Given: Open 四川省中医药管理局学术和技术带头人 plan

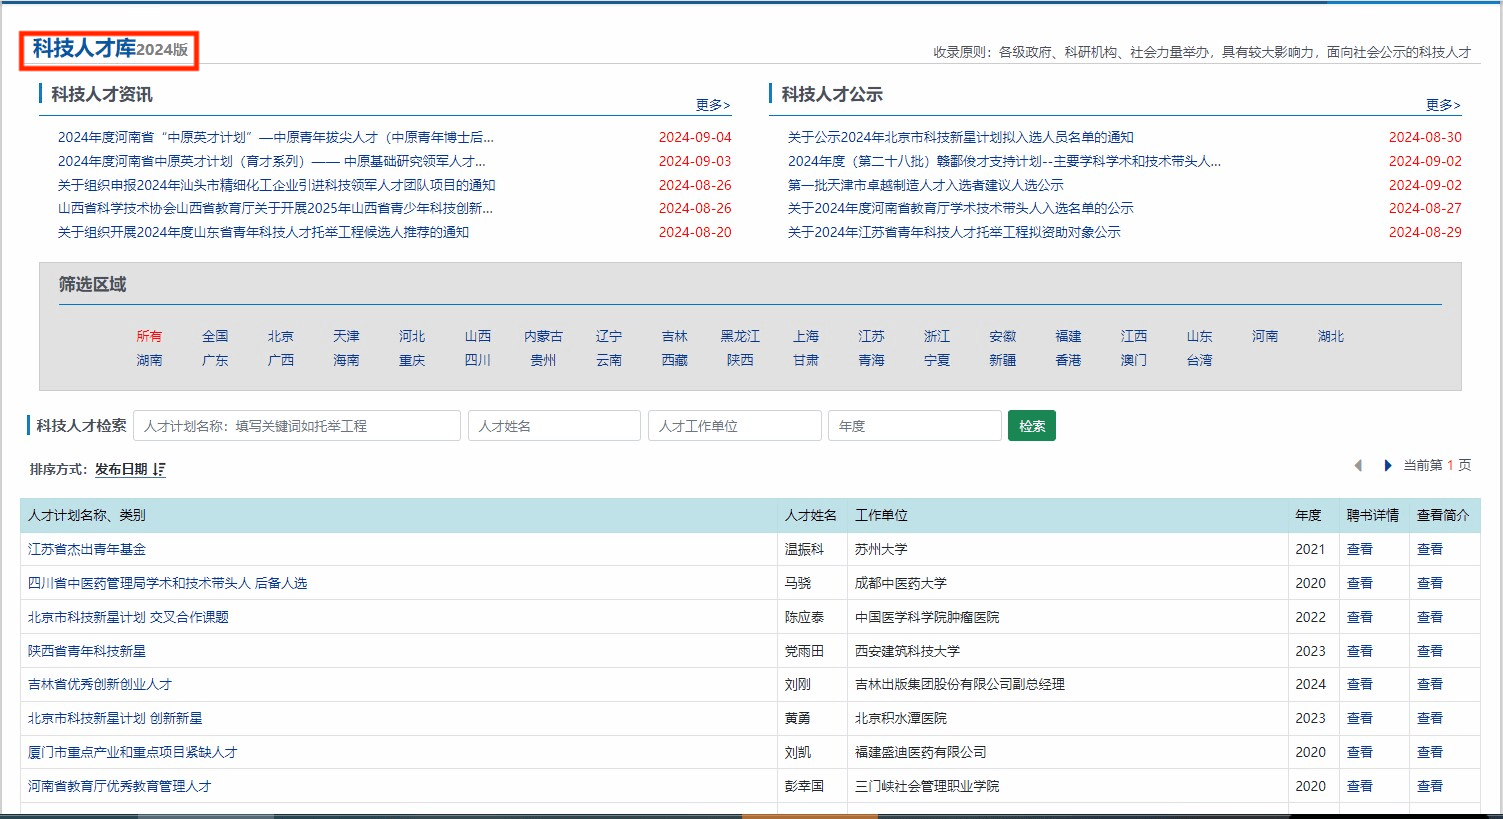Looking at the screenshot, I should coord(167,583).
